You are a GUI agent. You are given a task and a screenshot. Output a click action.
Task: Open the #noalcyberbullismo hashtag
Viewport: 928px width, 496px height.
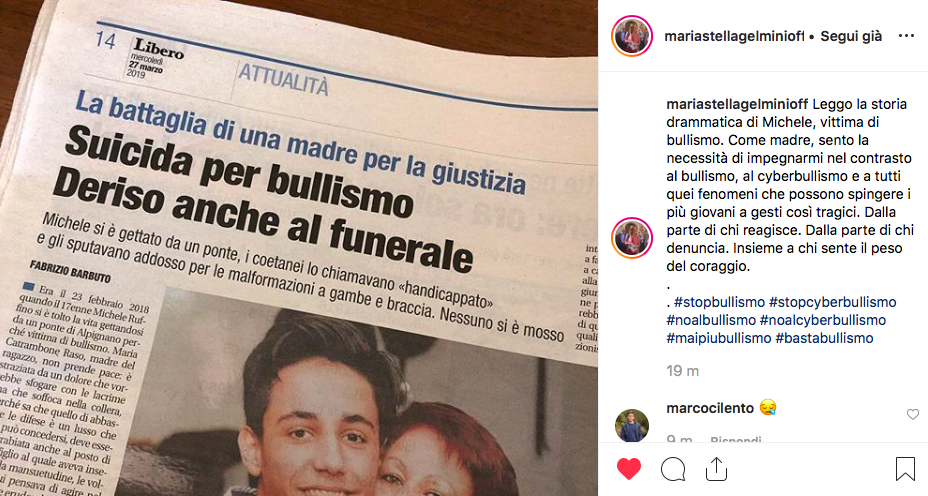(x=823, y=320)
